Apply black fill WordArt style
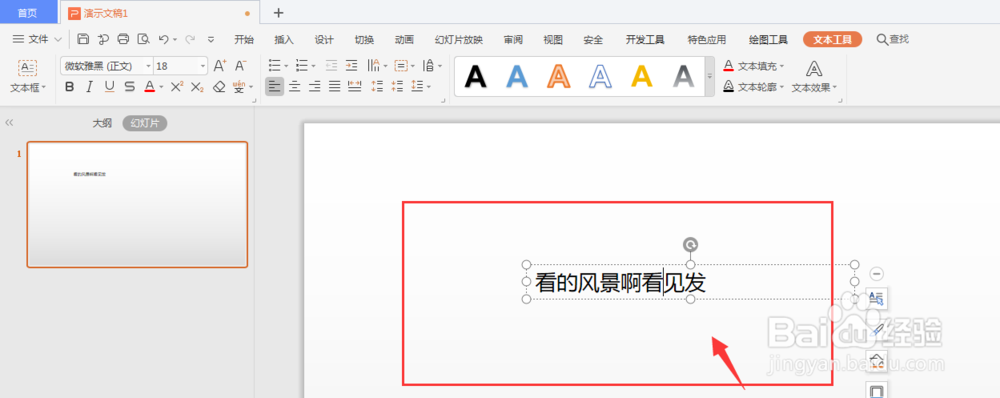Viewport: 1000px width, 398px height. [x=475, y=77]
